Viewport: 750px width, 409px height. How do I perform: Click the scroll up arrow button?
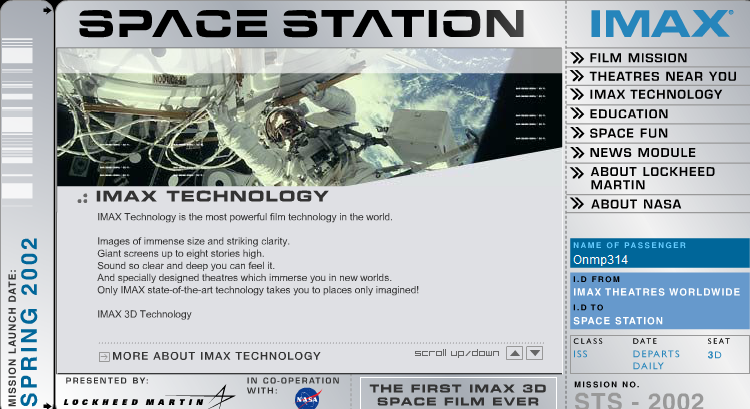[x=514, y=354]
